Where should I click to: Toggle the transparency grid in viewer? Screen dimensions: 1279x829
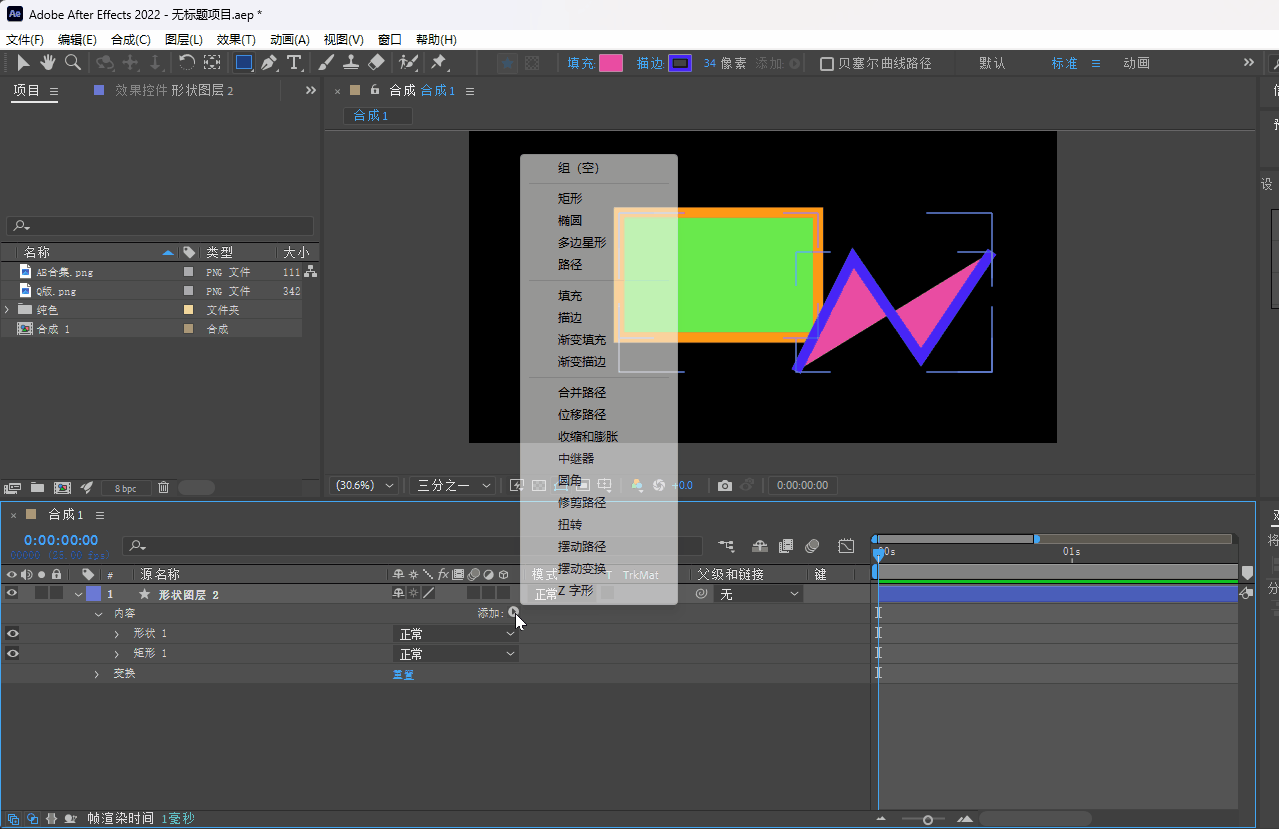tap(539, 485)
